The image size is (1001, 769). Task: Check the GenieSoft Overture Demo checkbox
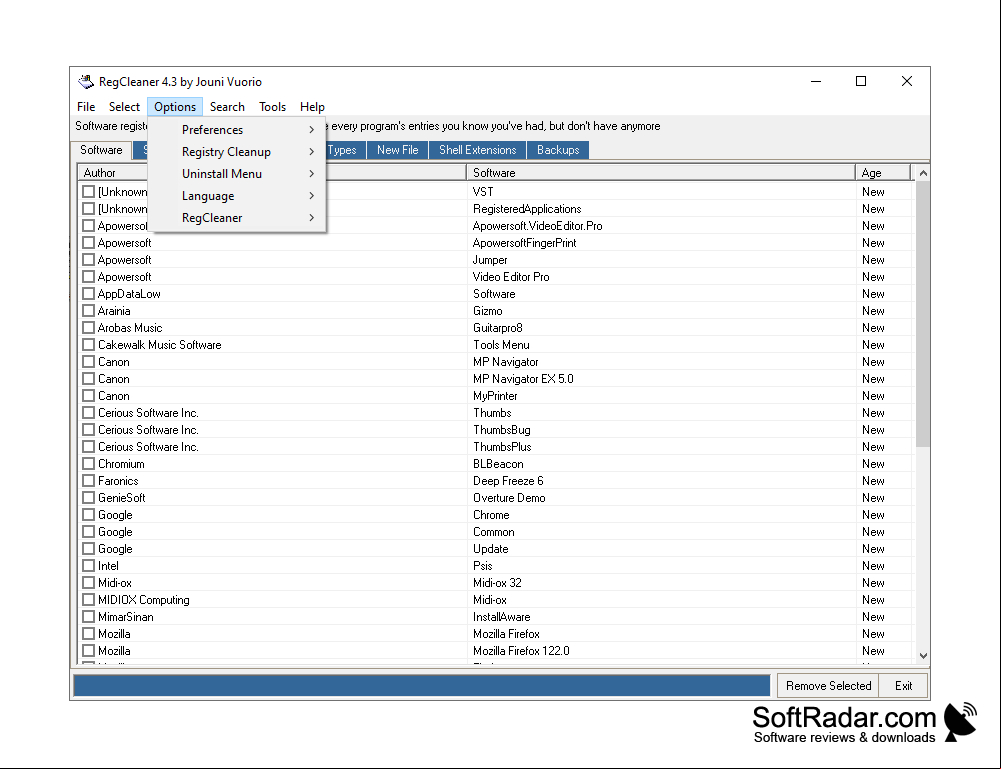(89, 498)
